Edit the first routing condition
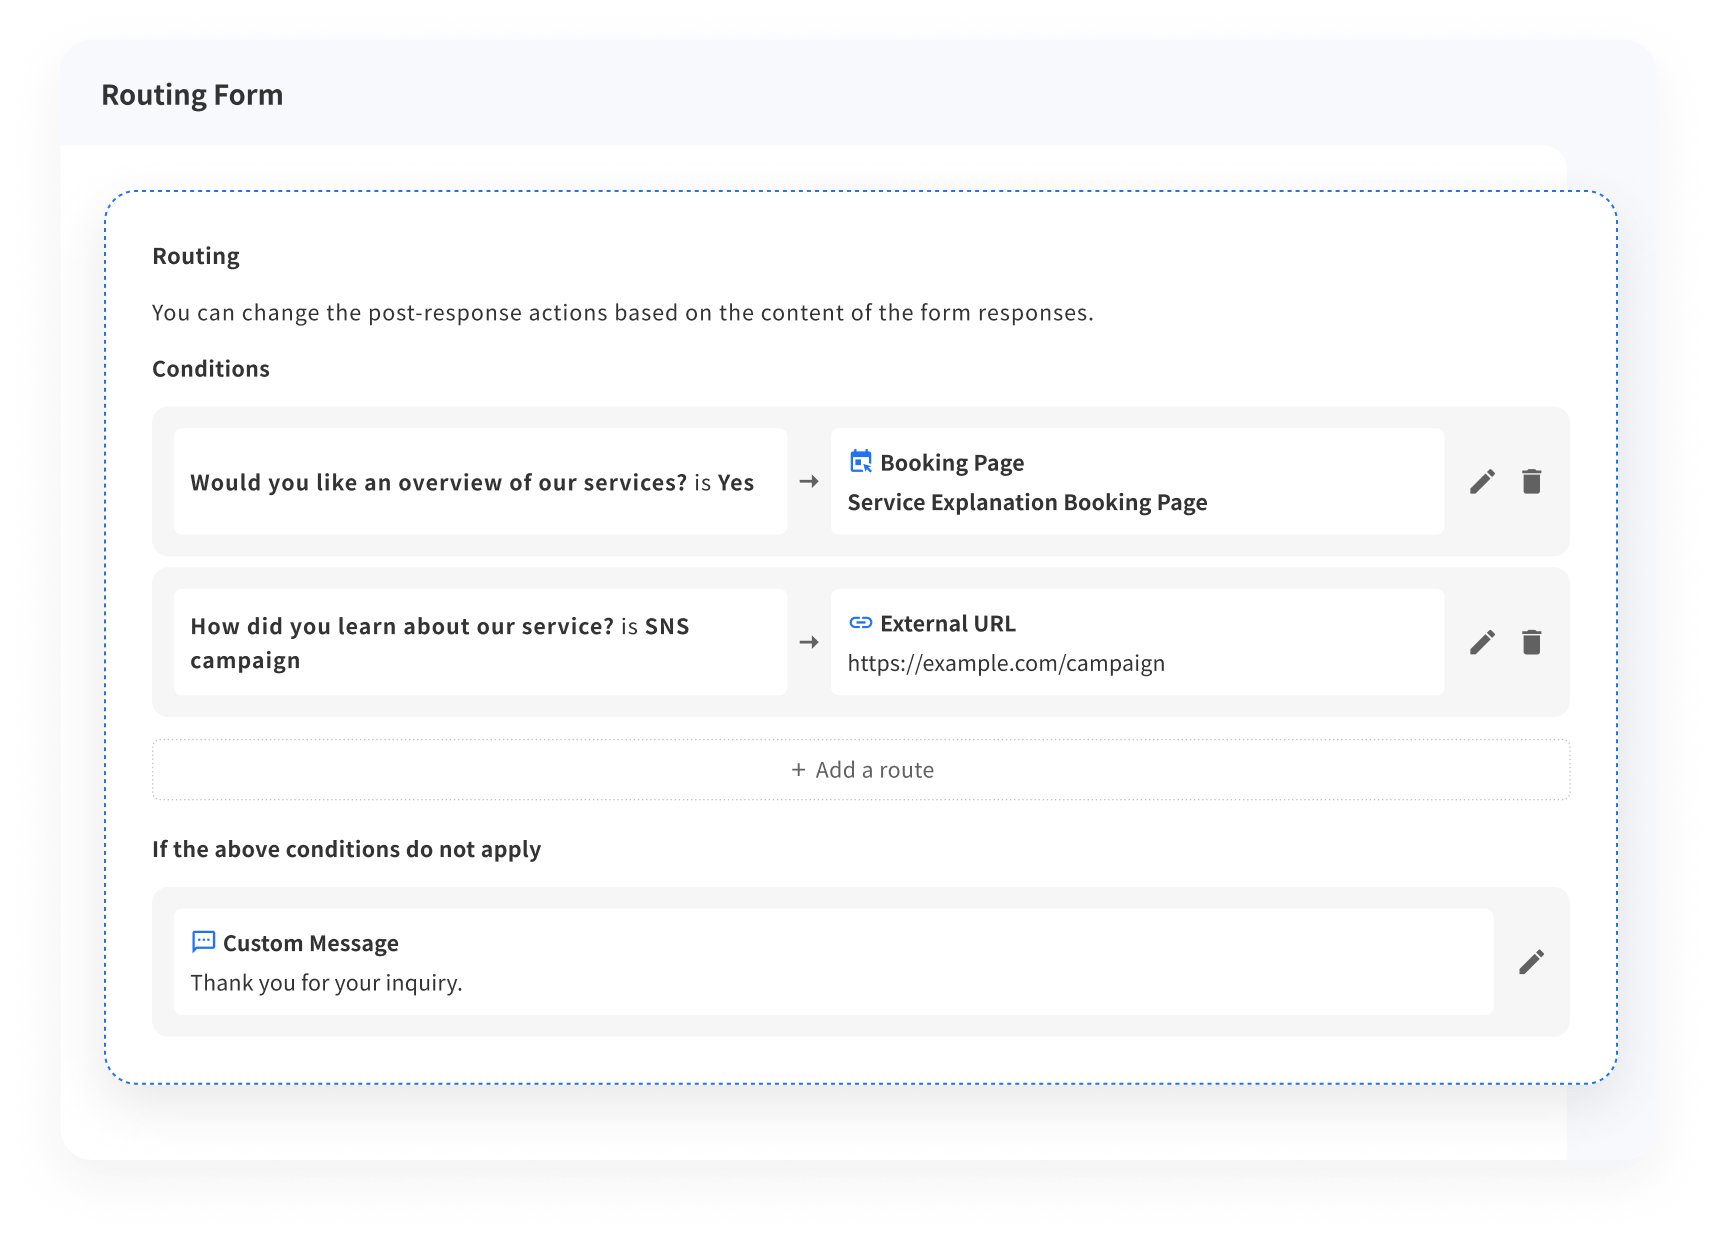Image resolution: width=1716 pixels, height=1240 pixels. coord(1483,481)
